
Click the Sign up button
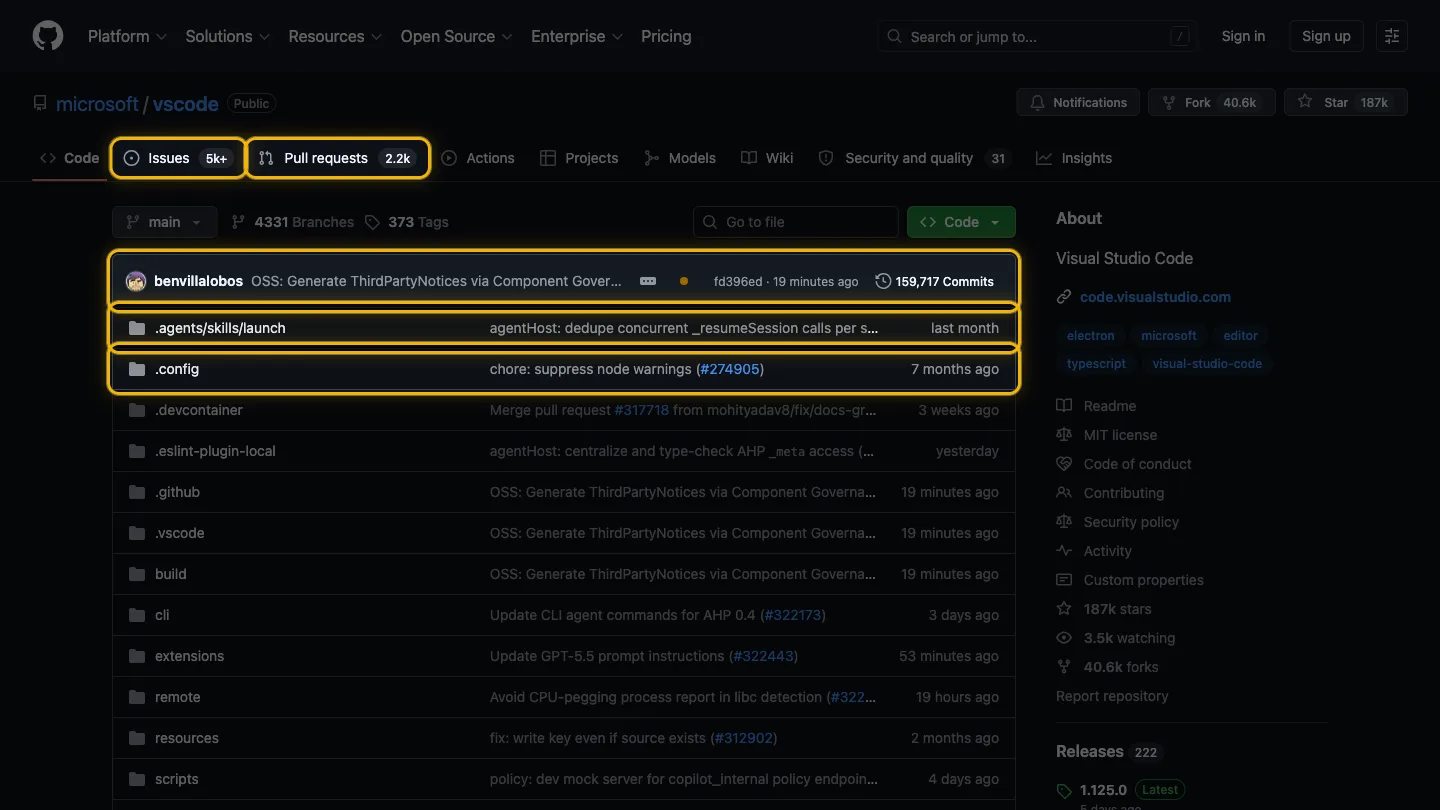pos(1326,36)
